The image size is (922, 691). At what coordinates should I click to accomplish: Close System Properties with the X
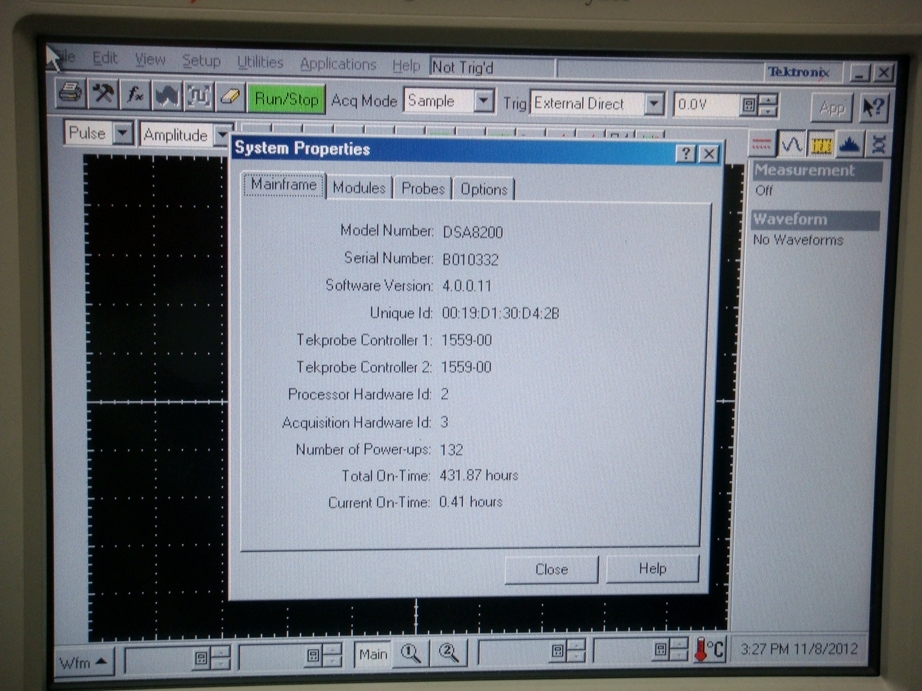click(x=709, y=154)
